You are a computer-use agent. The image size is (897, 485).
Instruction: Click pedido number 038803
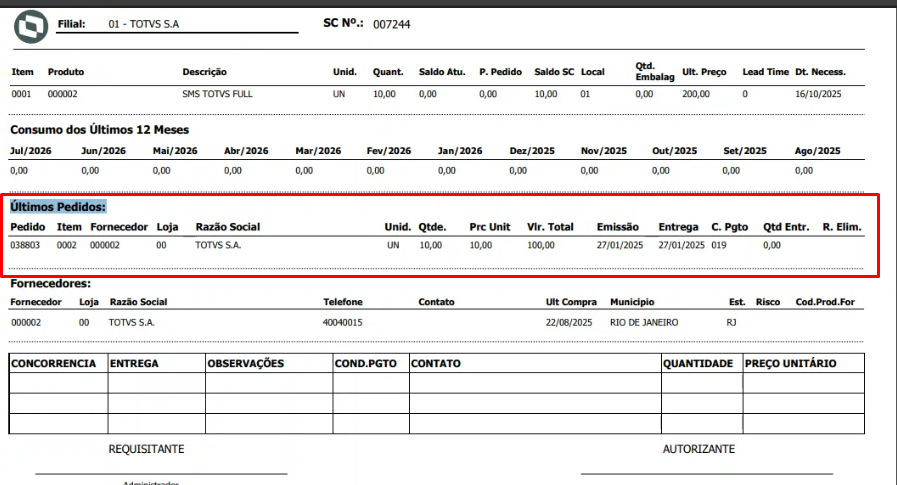point(25,245)
